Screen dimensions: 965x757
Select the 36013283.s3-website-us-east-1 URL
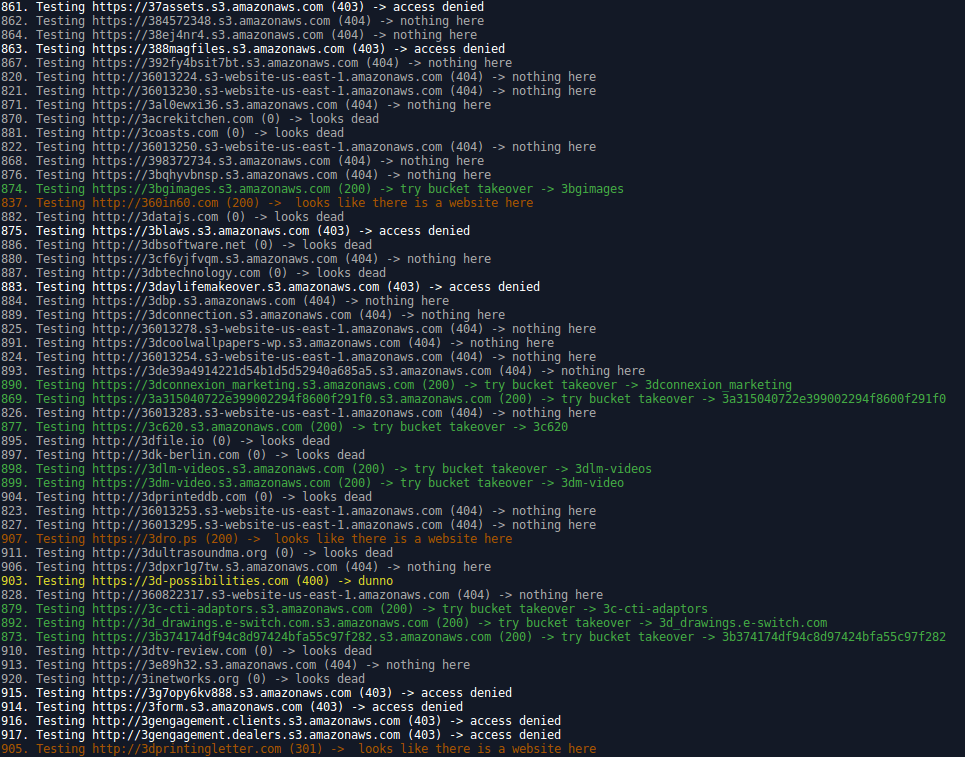(x=267, y=413)
